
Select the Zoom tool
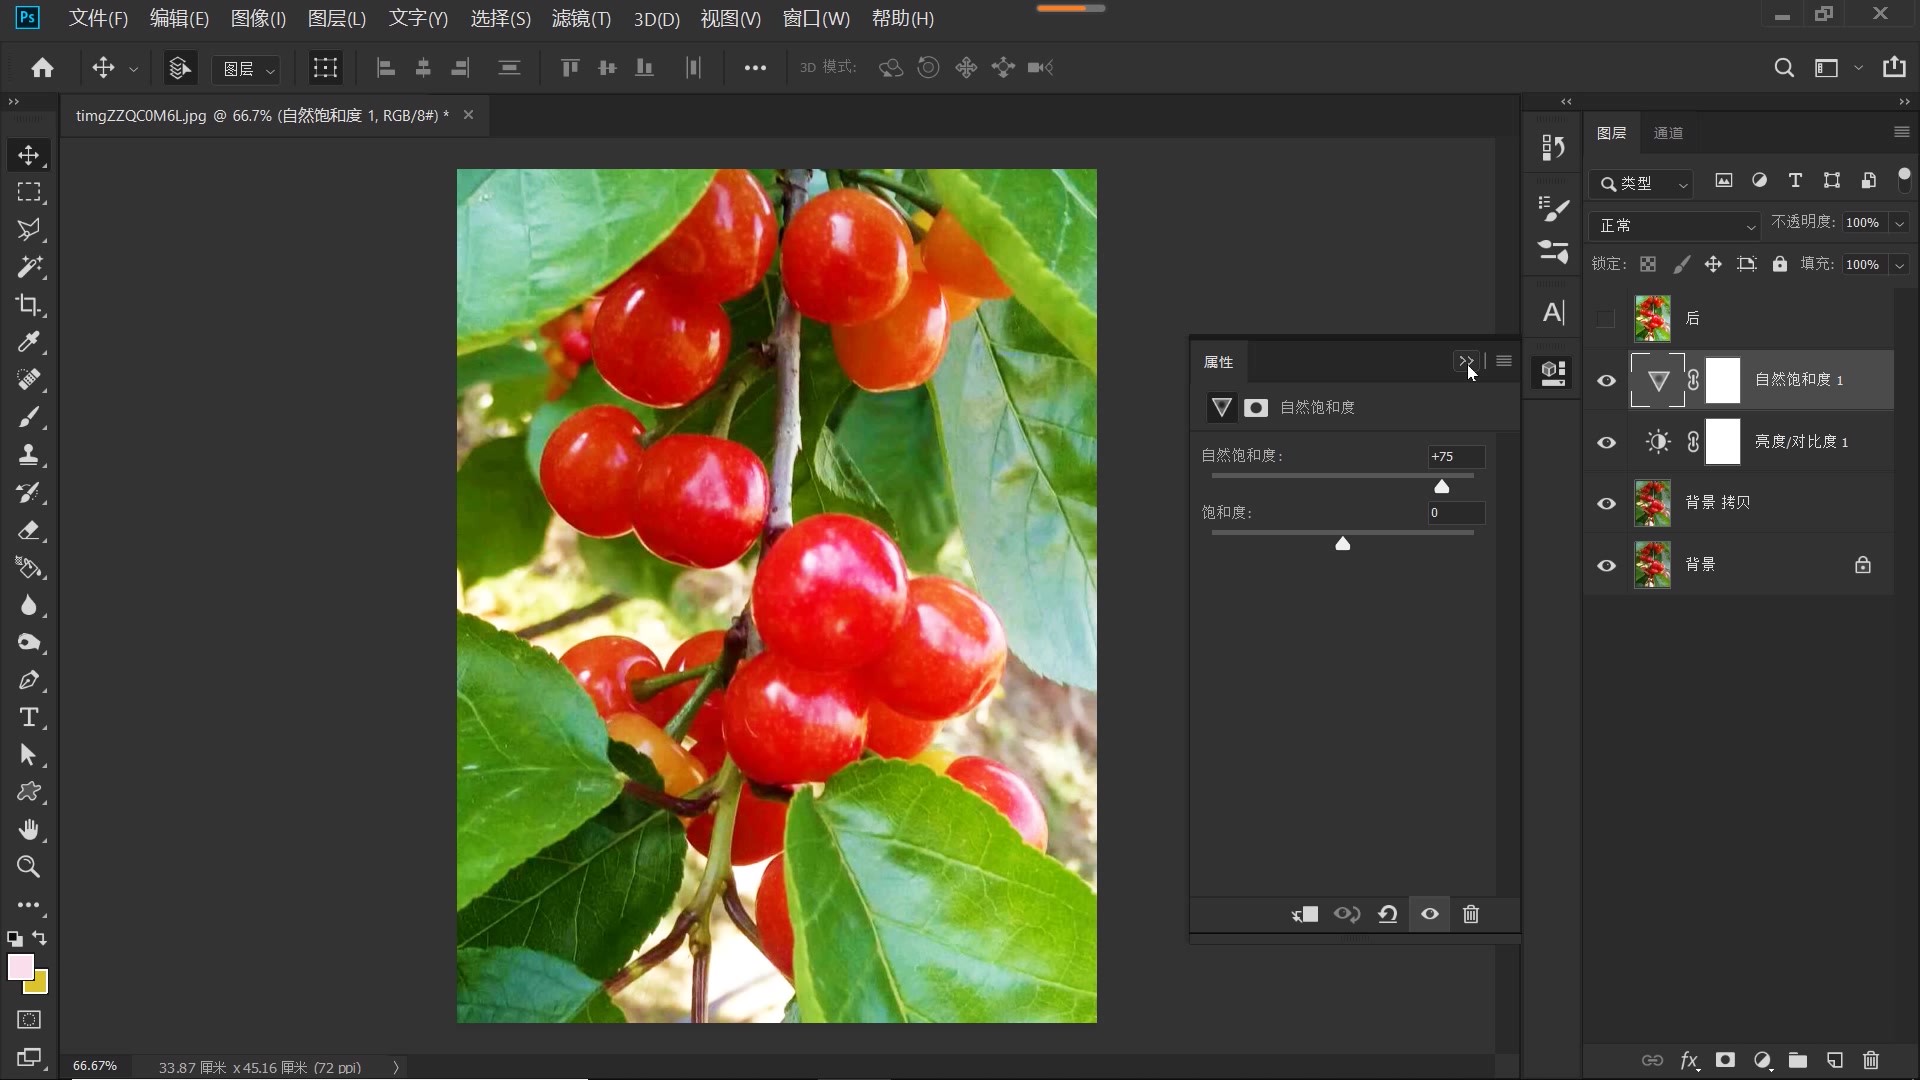28,867
